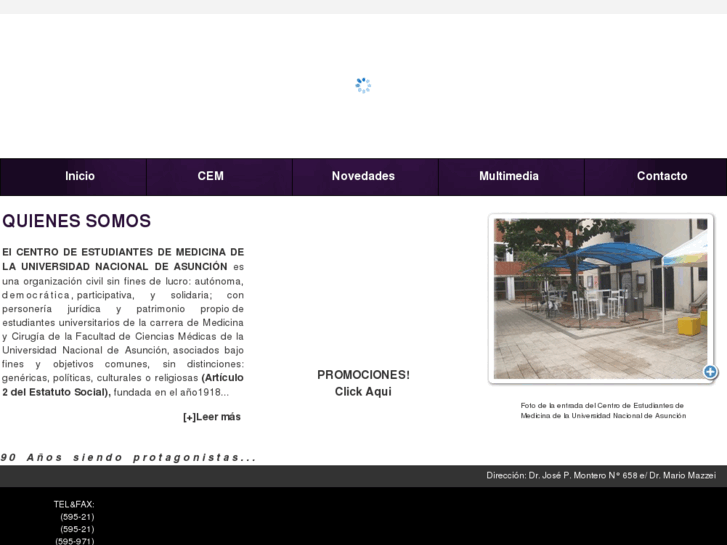
Task: Click the photo caption about Centro de Estudiantes
Action: [x=603, y=410]
